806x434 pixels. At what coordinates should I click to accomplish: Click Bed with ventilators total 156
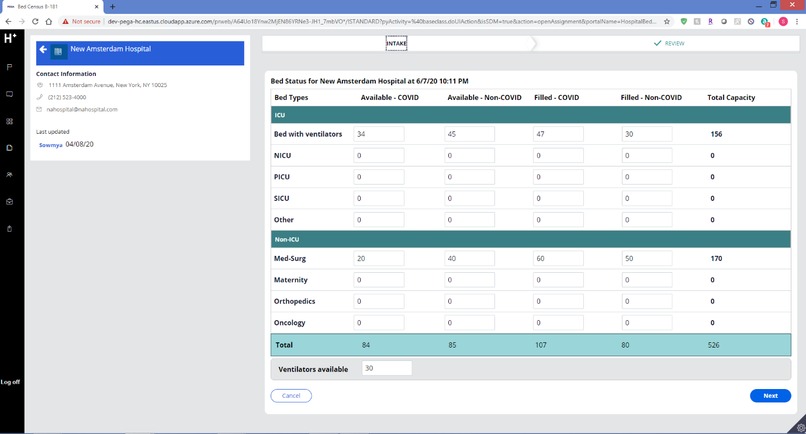(x=716, y=134)
